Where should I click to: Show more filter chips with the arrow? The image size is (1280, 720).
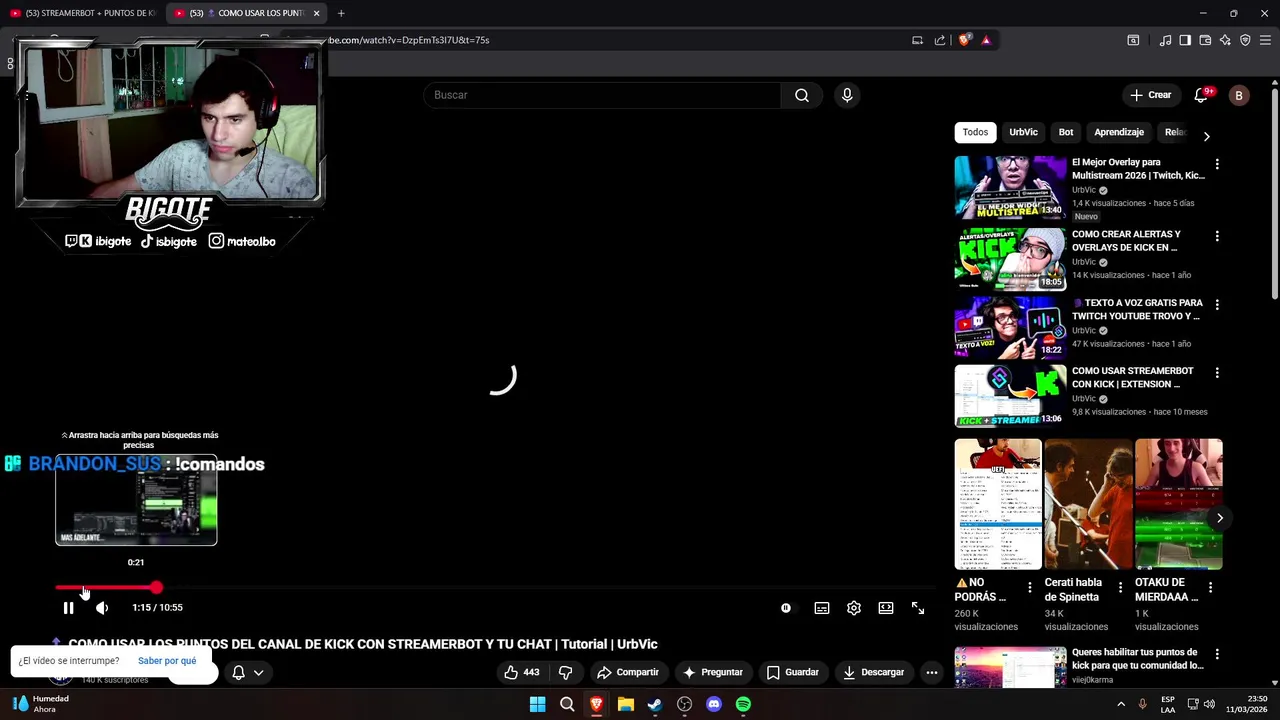click(x=1206, y=136)
